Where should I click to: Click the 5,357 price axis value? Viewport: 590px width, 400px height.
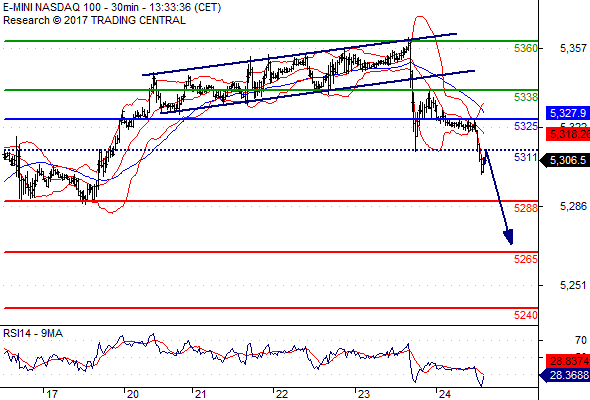point(573,48)
